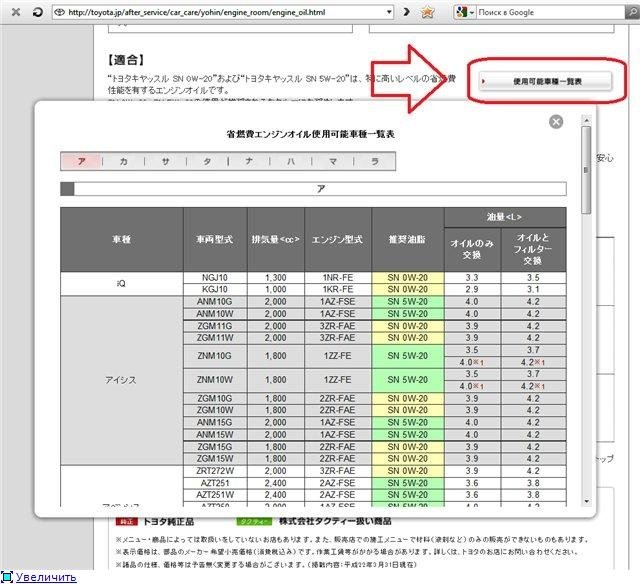Select the タ tab in the kana index
The image size is (640, 584).
pyautogui.click(x=207, y=161)
